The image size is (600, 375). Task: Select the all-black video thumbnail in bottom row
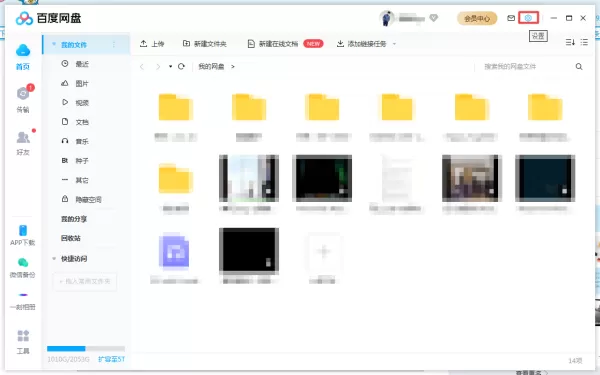249,250
